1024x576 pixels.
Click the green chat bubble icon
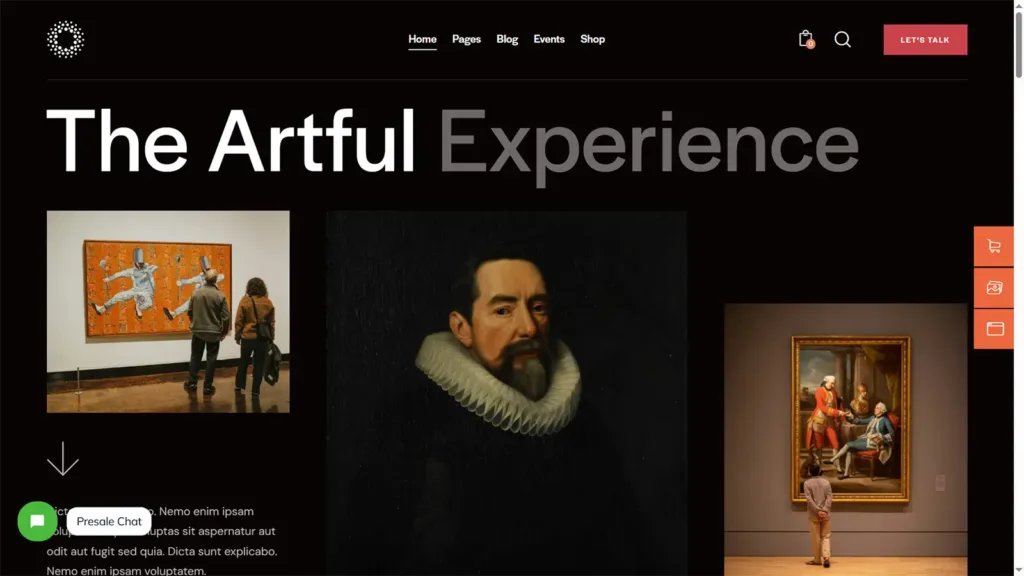[x=37, y=521]
